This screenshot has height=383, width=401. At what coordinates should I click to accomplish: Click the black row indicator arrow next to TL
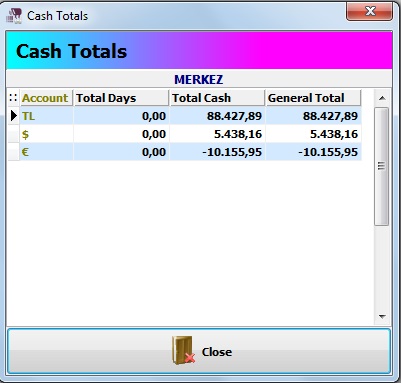pyautogui.click(x=14, y=116)
